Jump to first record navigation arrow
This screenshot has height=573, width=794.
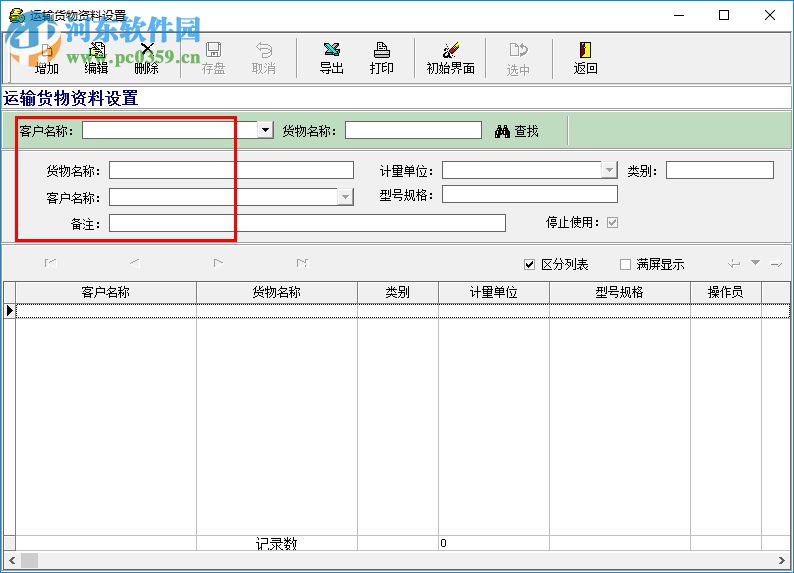coord(50,263)
